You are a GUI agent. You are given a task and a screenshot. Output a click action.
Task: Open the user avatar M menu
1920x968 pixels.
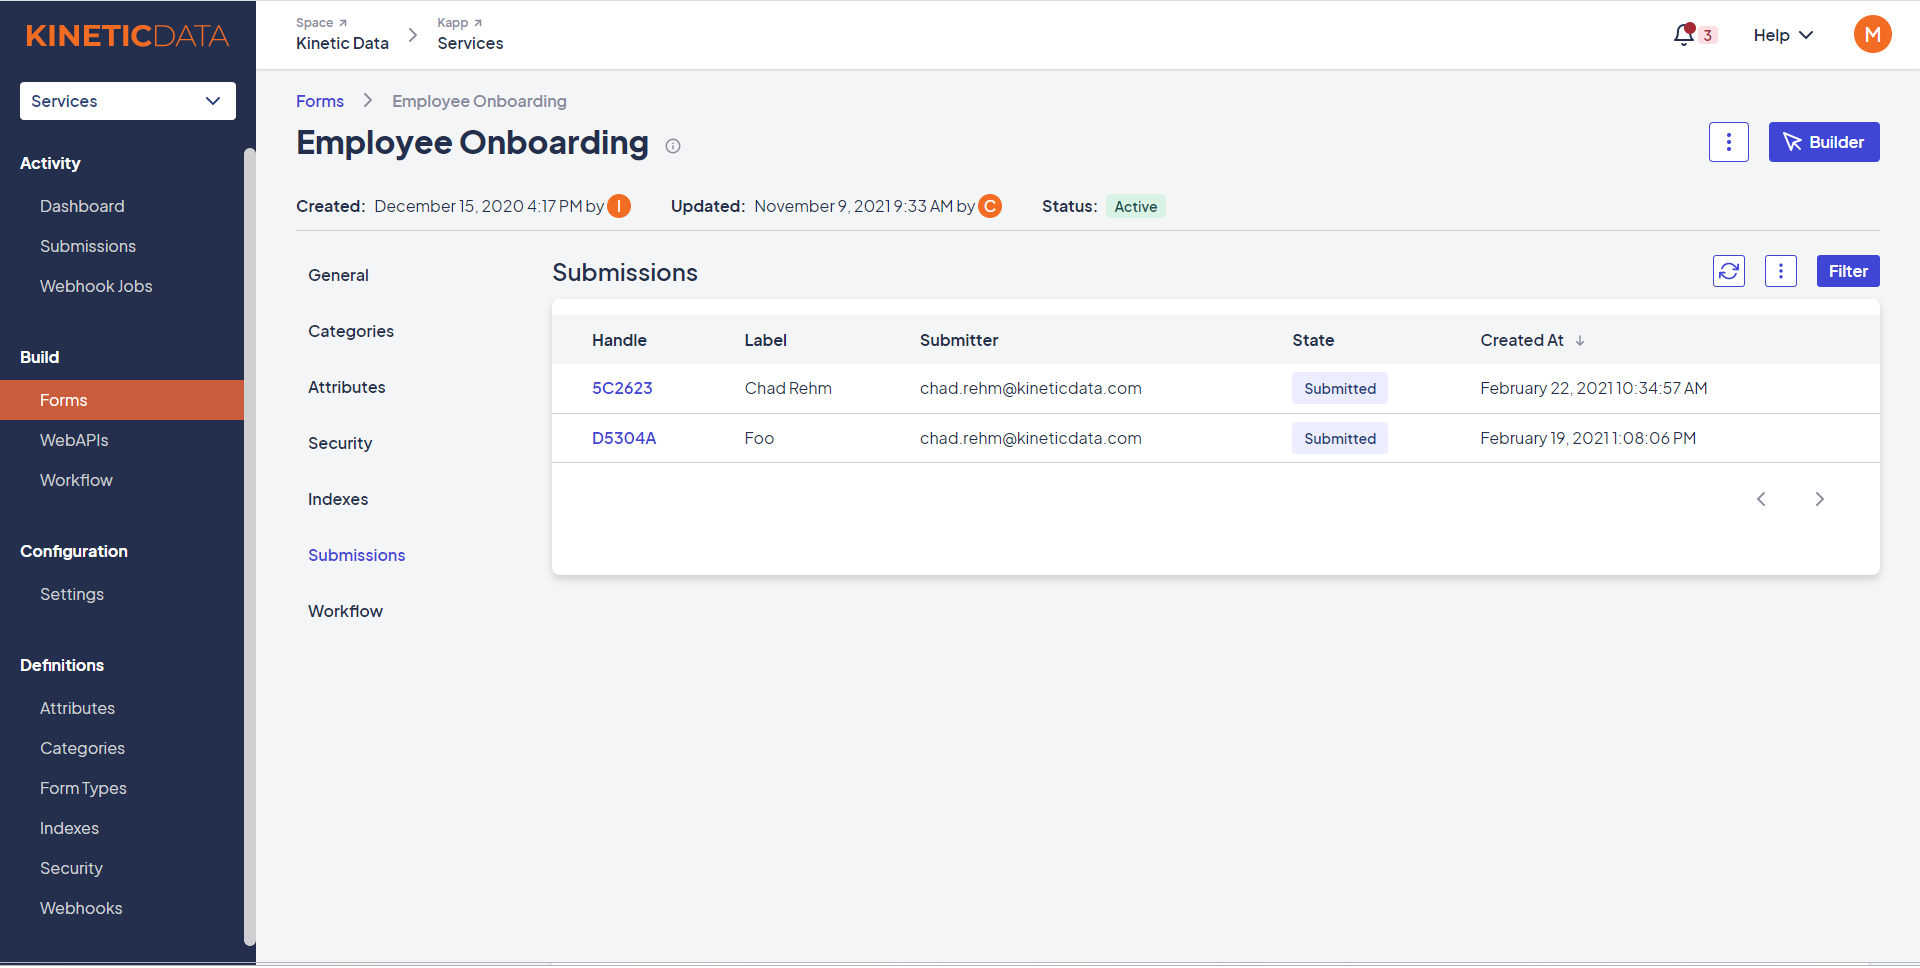click(x=1872, y=35)
